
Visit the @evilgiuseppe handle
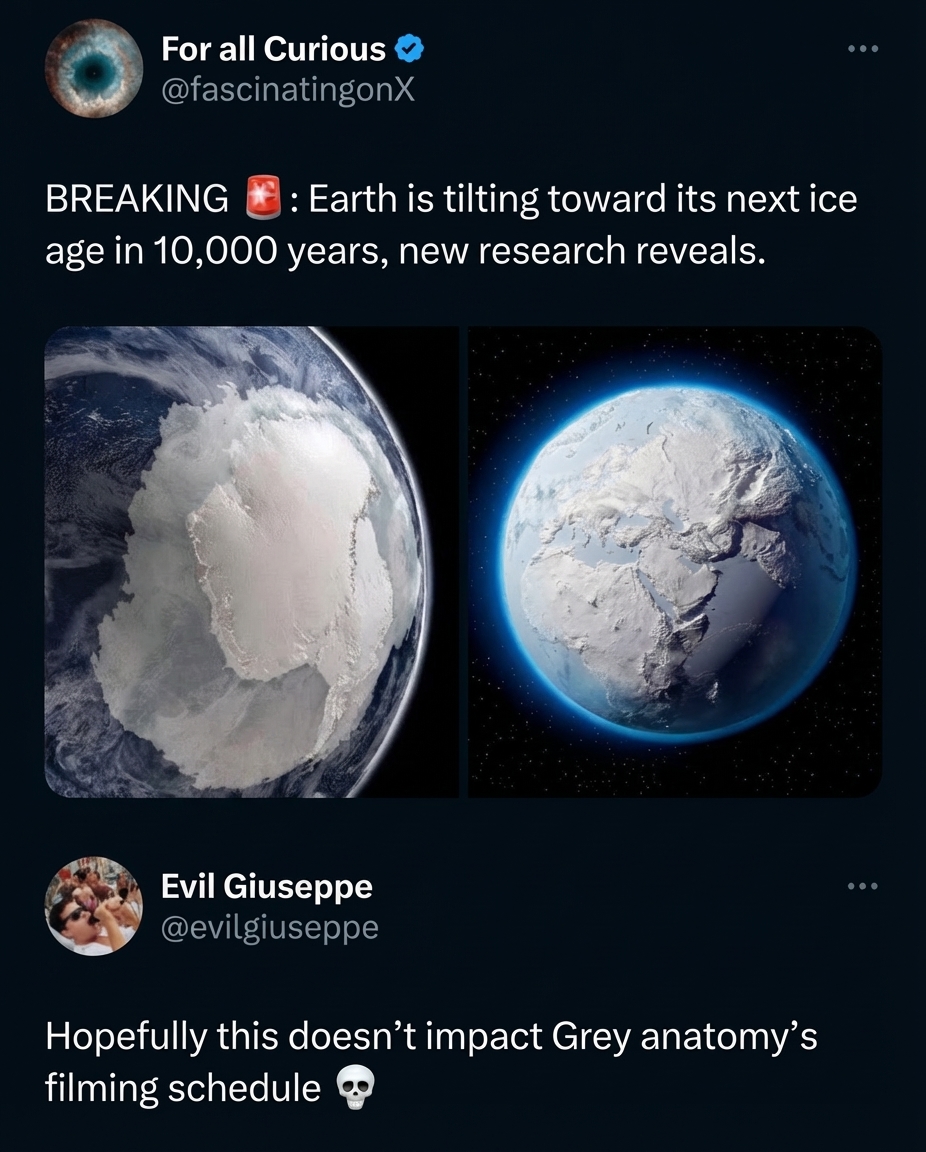(x=270, y=928)
